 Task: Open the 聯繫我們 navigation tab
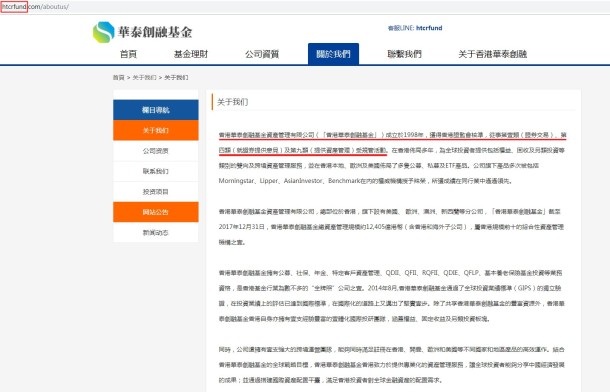click(405, 54)
